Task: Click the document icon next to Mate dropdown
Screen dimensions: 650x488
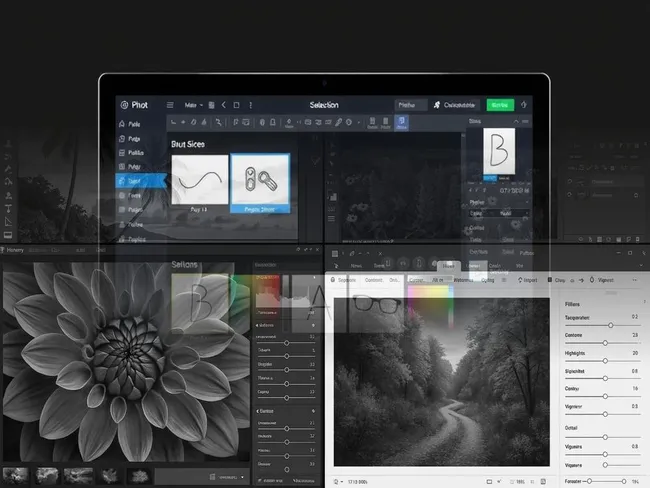Action: pos(211,105)
